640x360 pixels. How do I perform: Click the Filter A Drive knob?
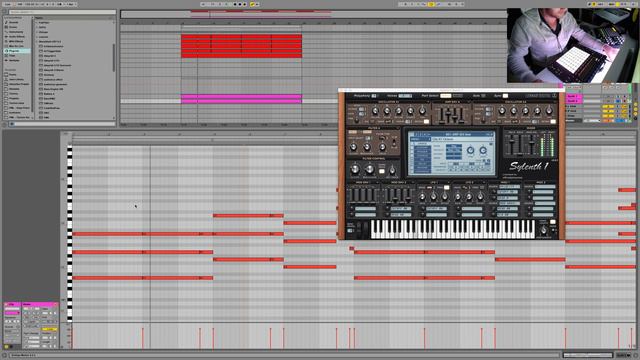(x=382, y=147)
